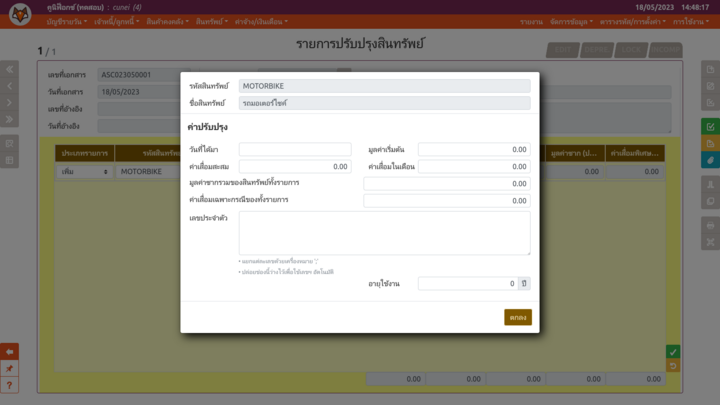Click the มูลค่าเริ่มต้น value field
The height and width of the screenshot is (405, 720).
474,149
